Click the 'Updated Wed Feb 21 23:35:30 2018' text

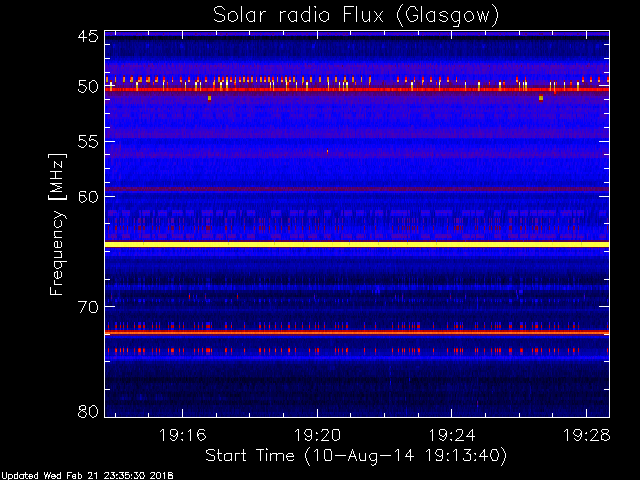[87, 476]
